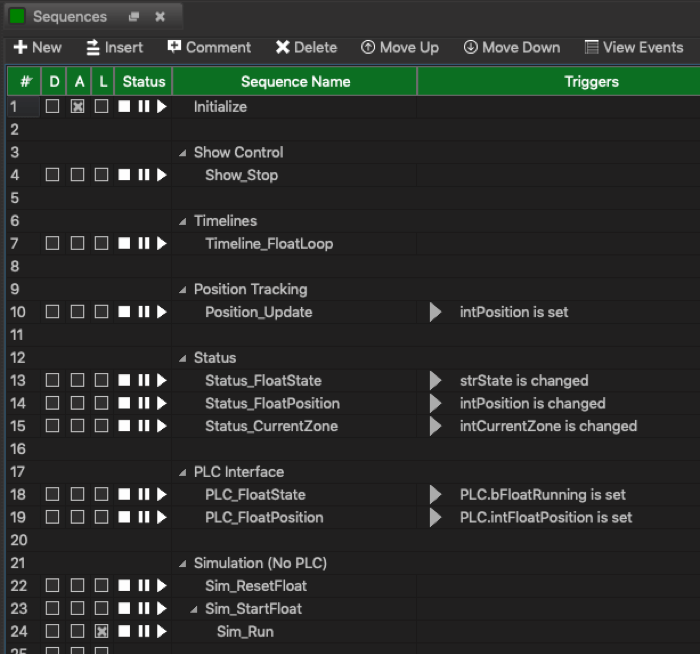Move the sequence up
The image size is (700, 654).
point(400,47)
